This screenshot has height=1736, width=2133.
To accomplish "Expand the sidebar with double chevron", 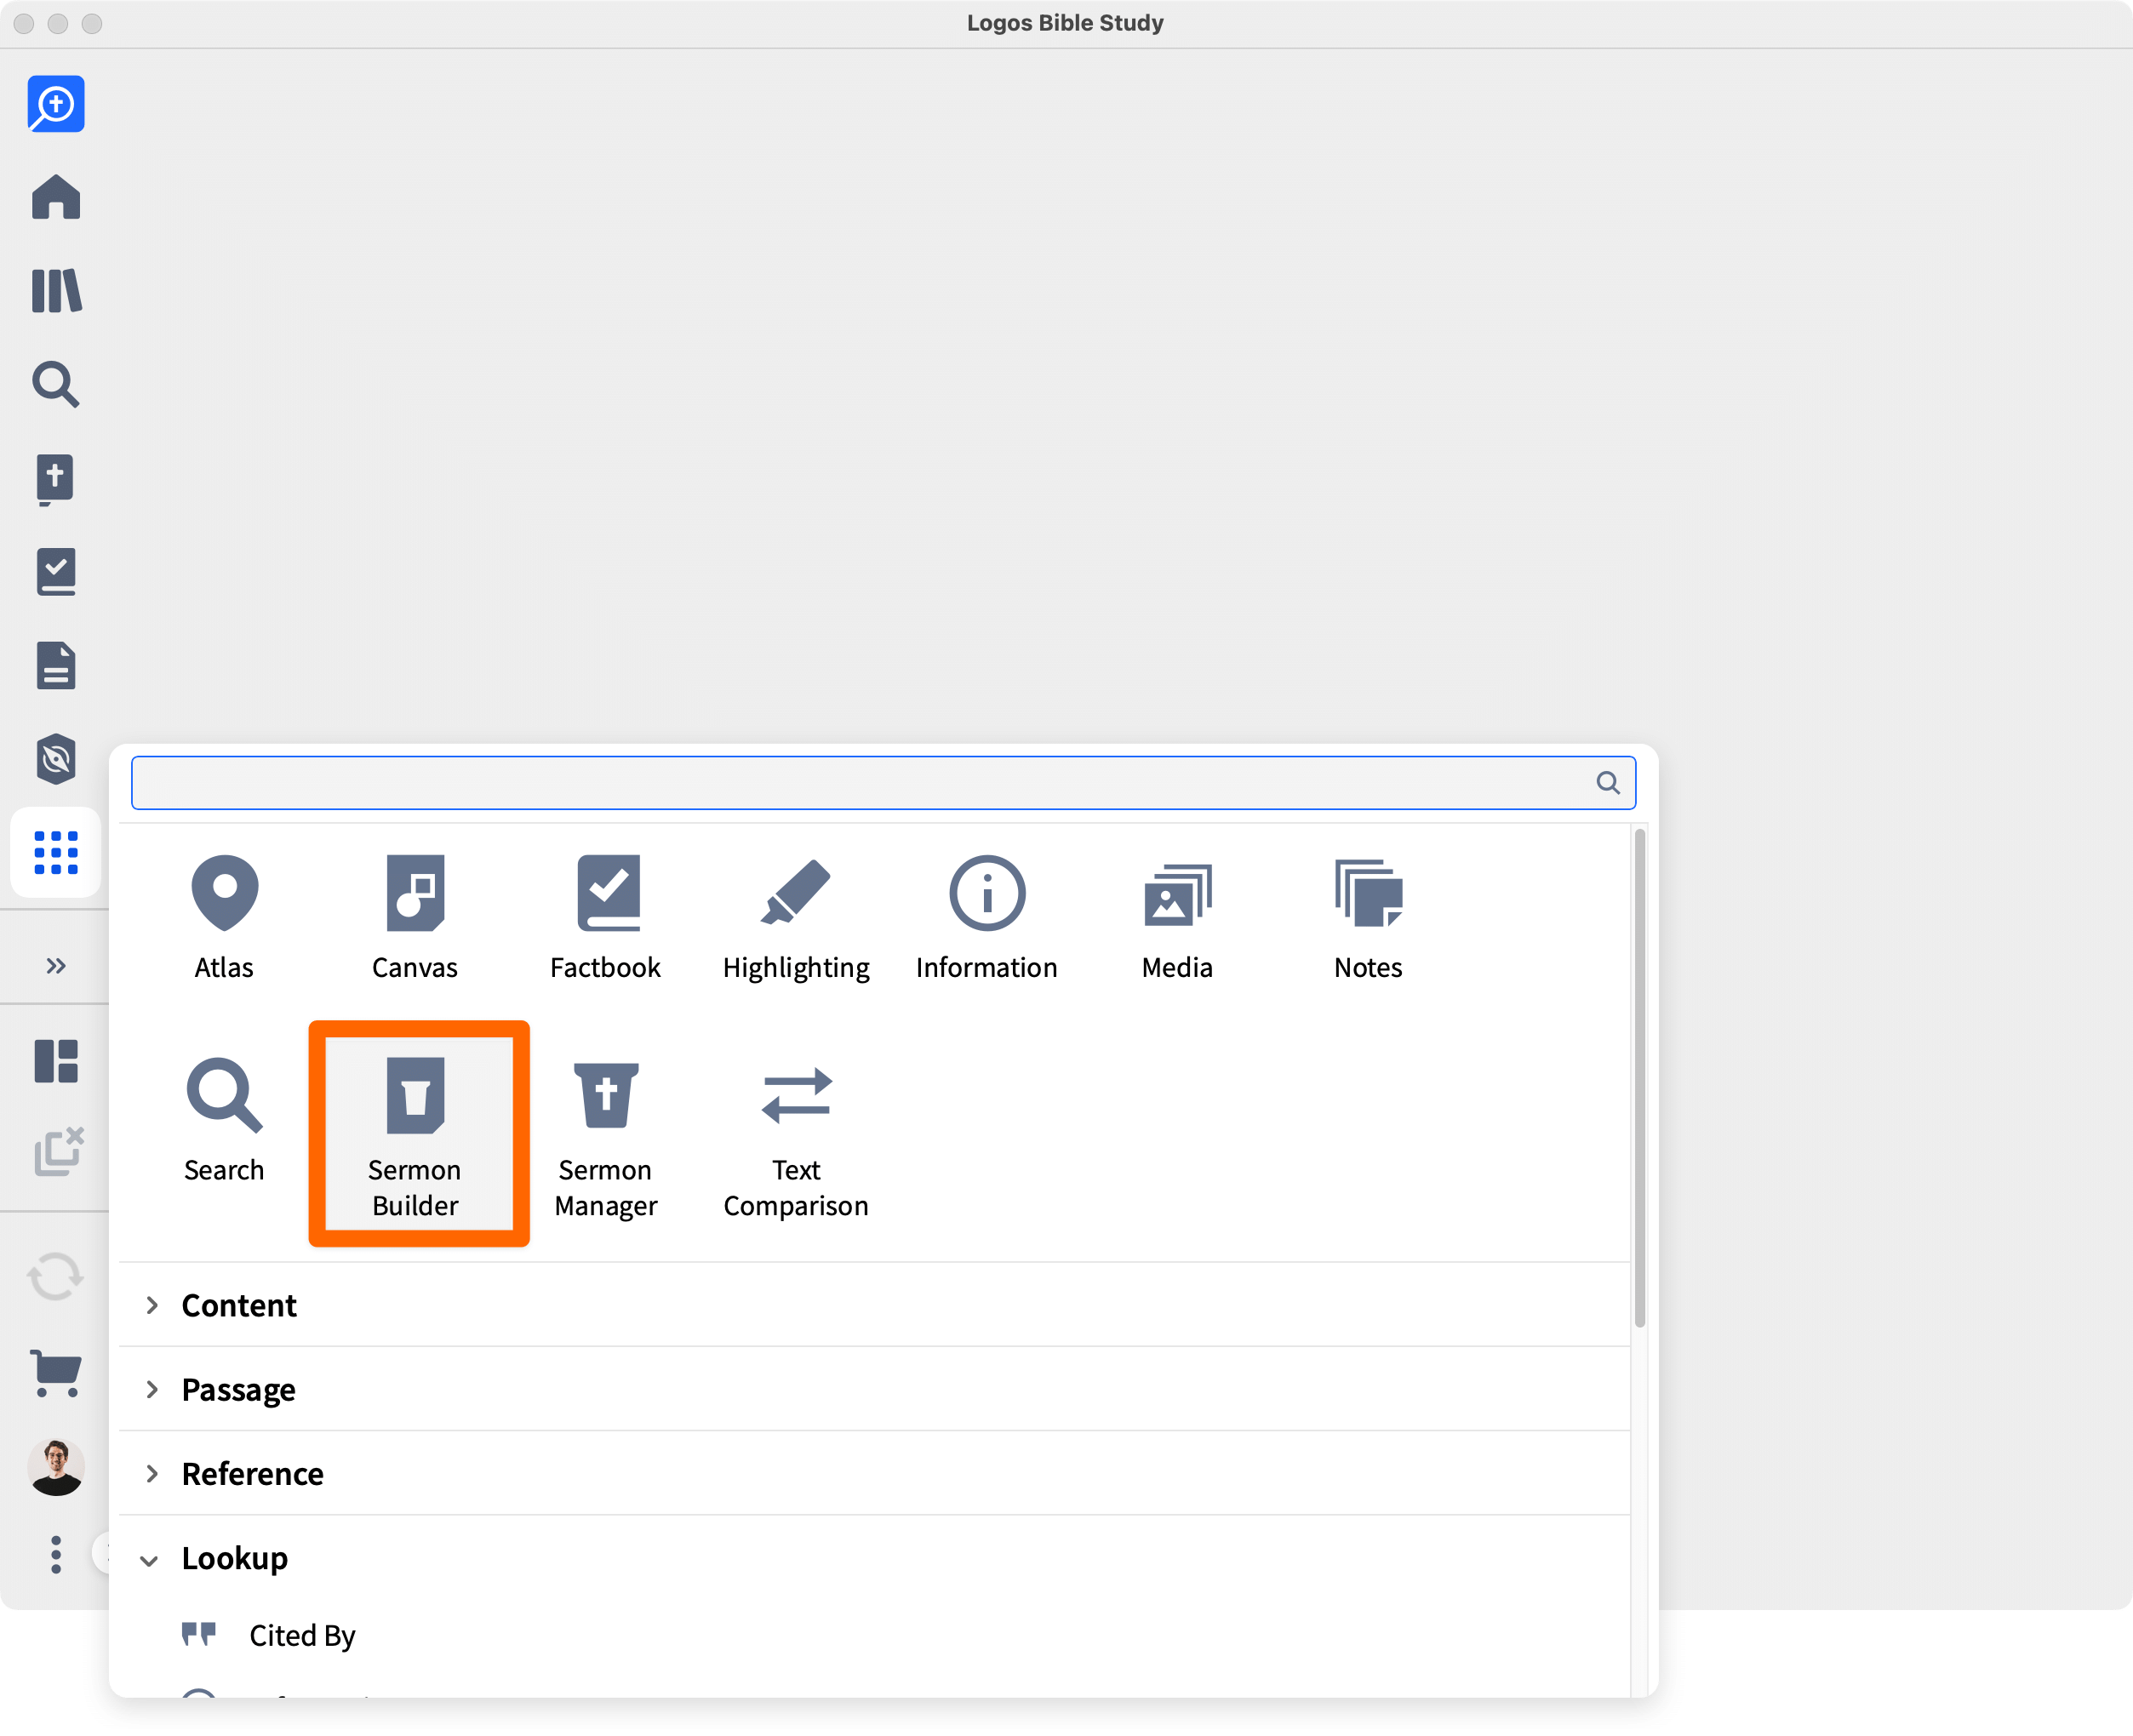I will tap(56, 965).
